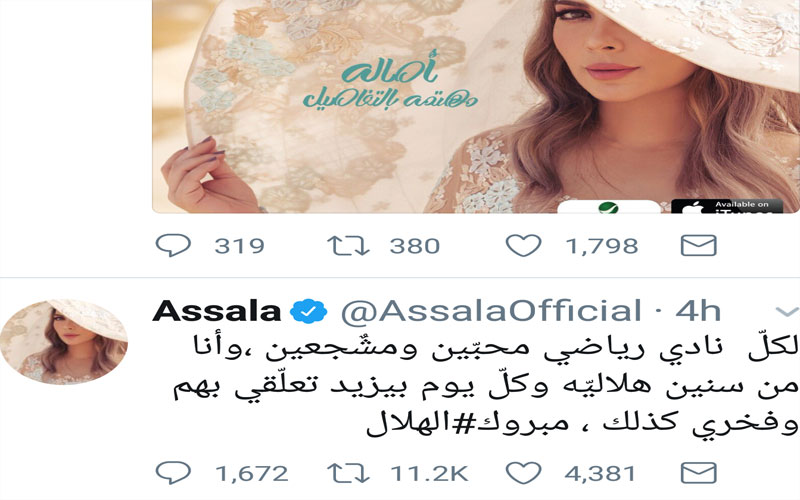Image resolution: width=800 pixels, height=500 pixels.
Task: Open Assala's profile picture
Action: coord(64,341)
